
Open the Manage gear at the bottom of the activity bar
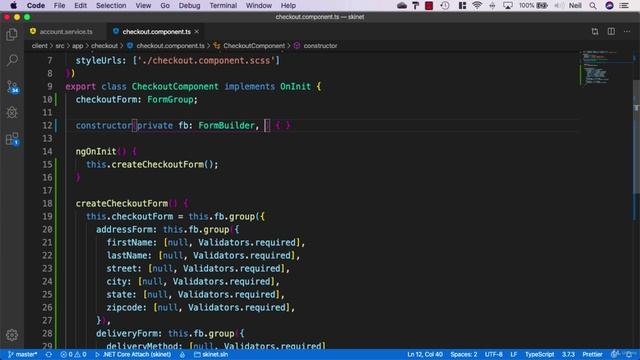[12, 335]
